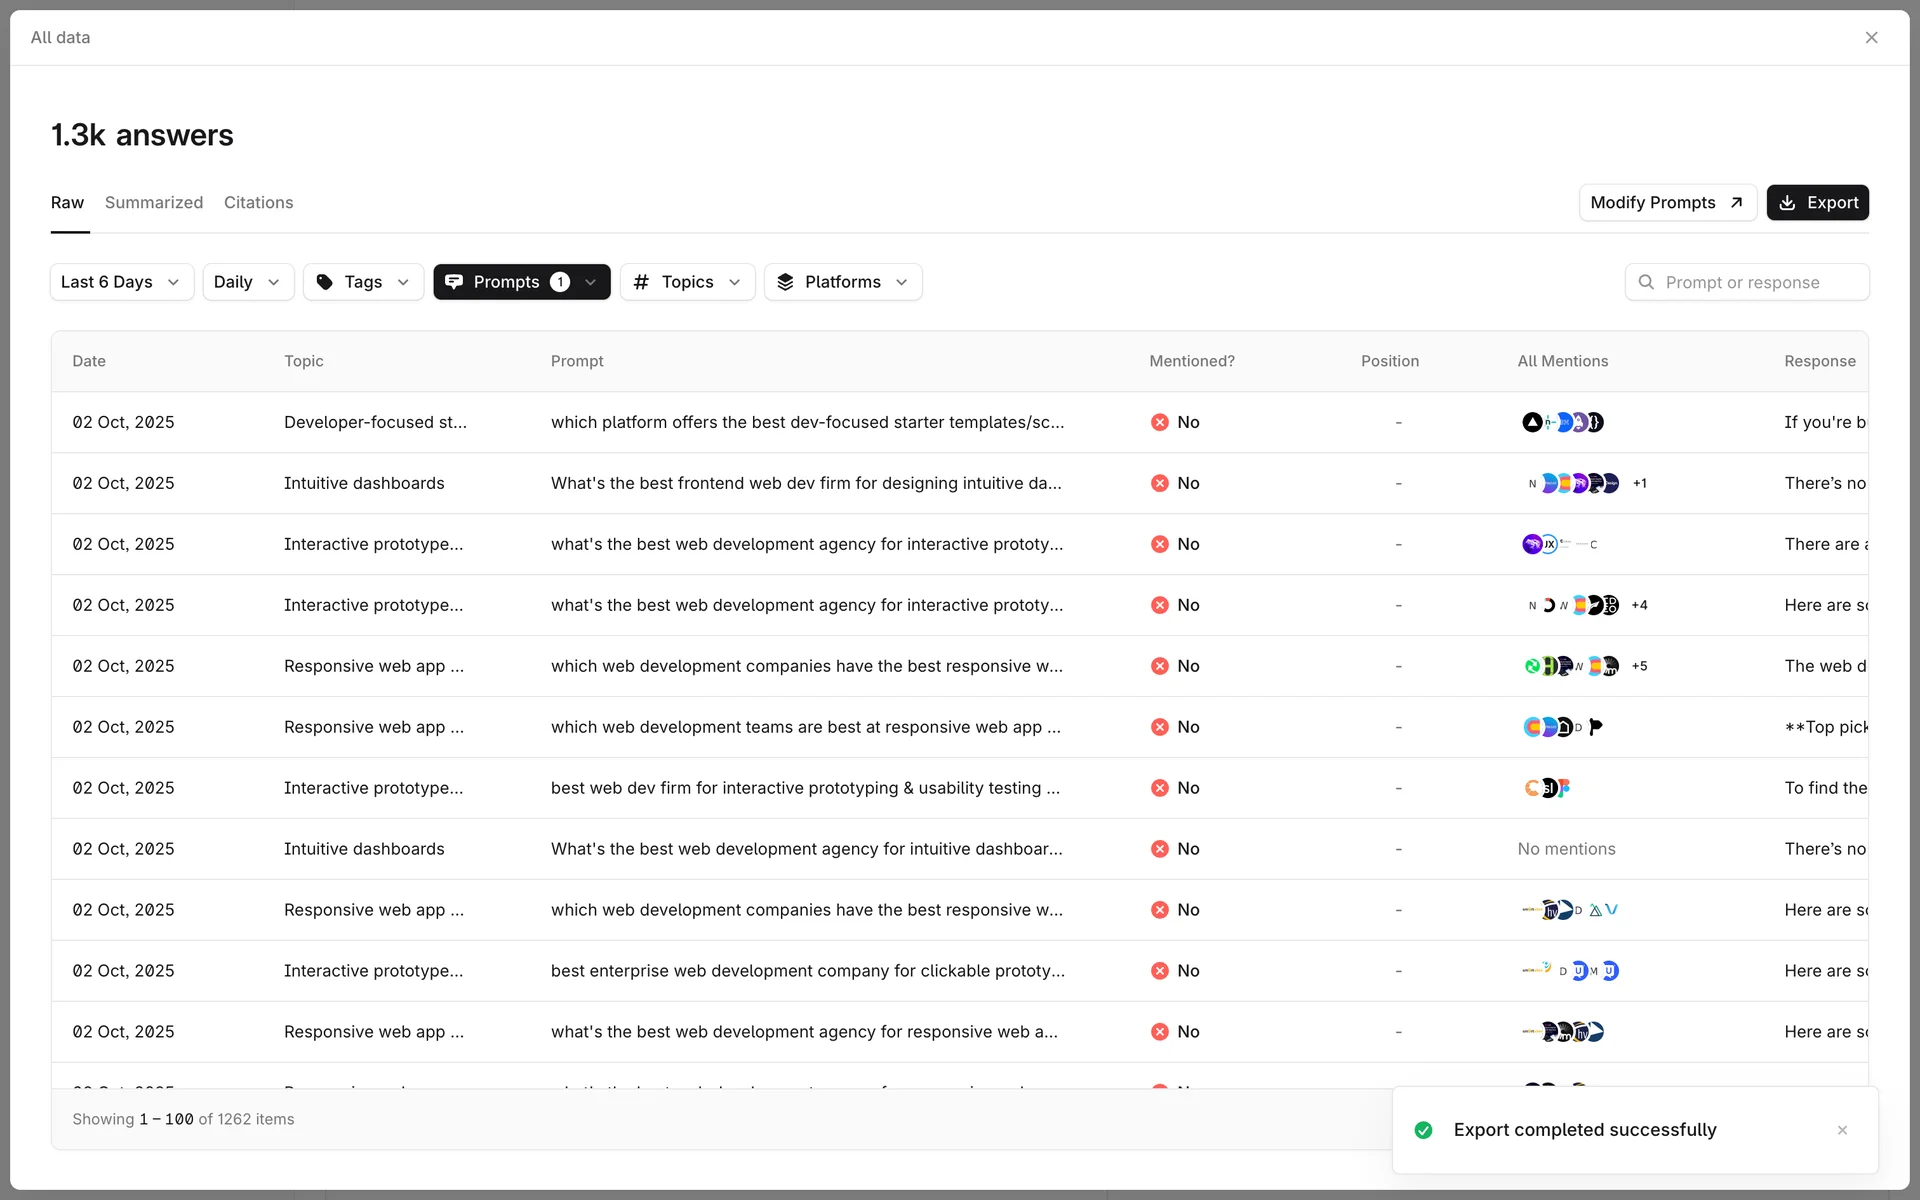Click the green export success checkmark icon
This screenshot has width=1920, height=1200.
pos(1423,1130)
